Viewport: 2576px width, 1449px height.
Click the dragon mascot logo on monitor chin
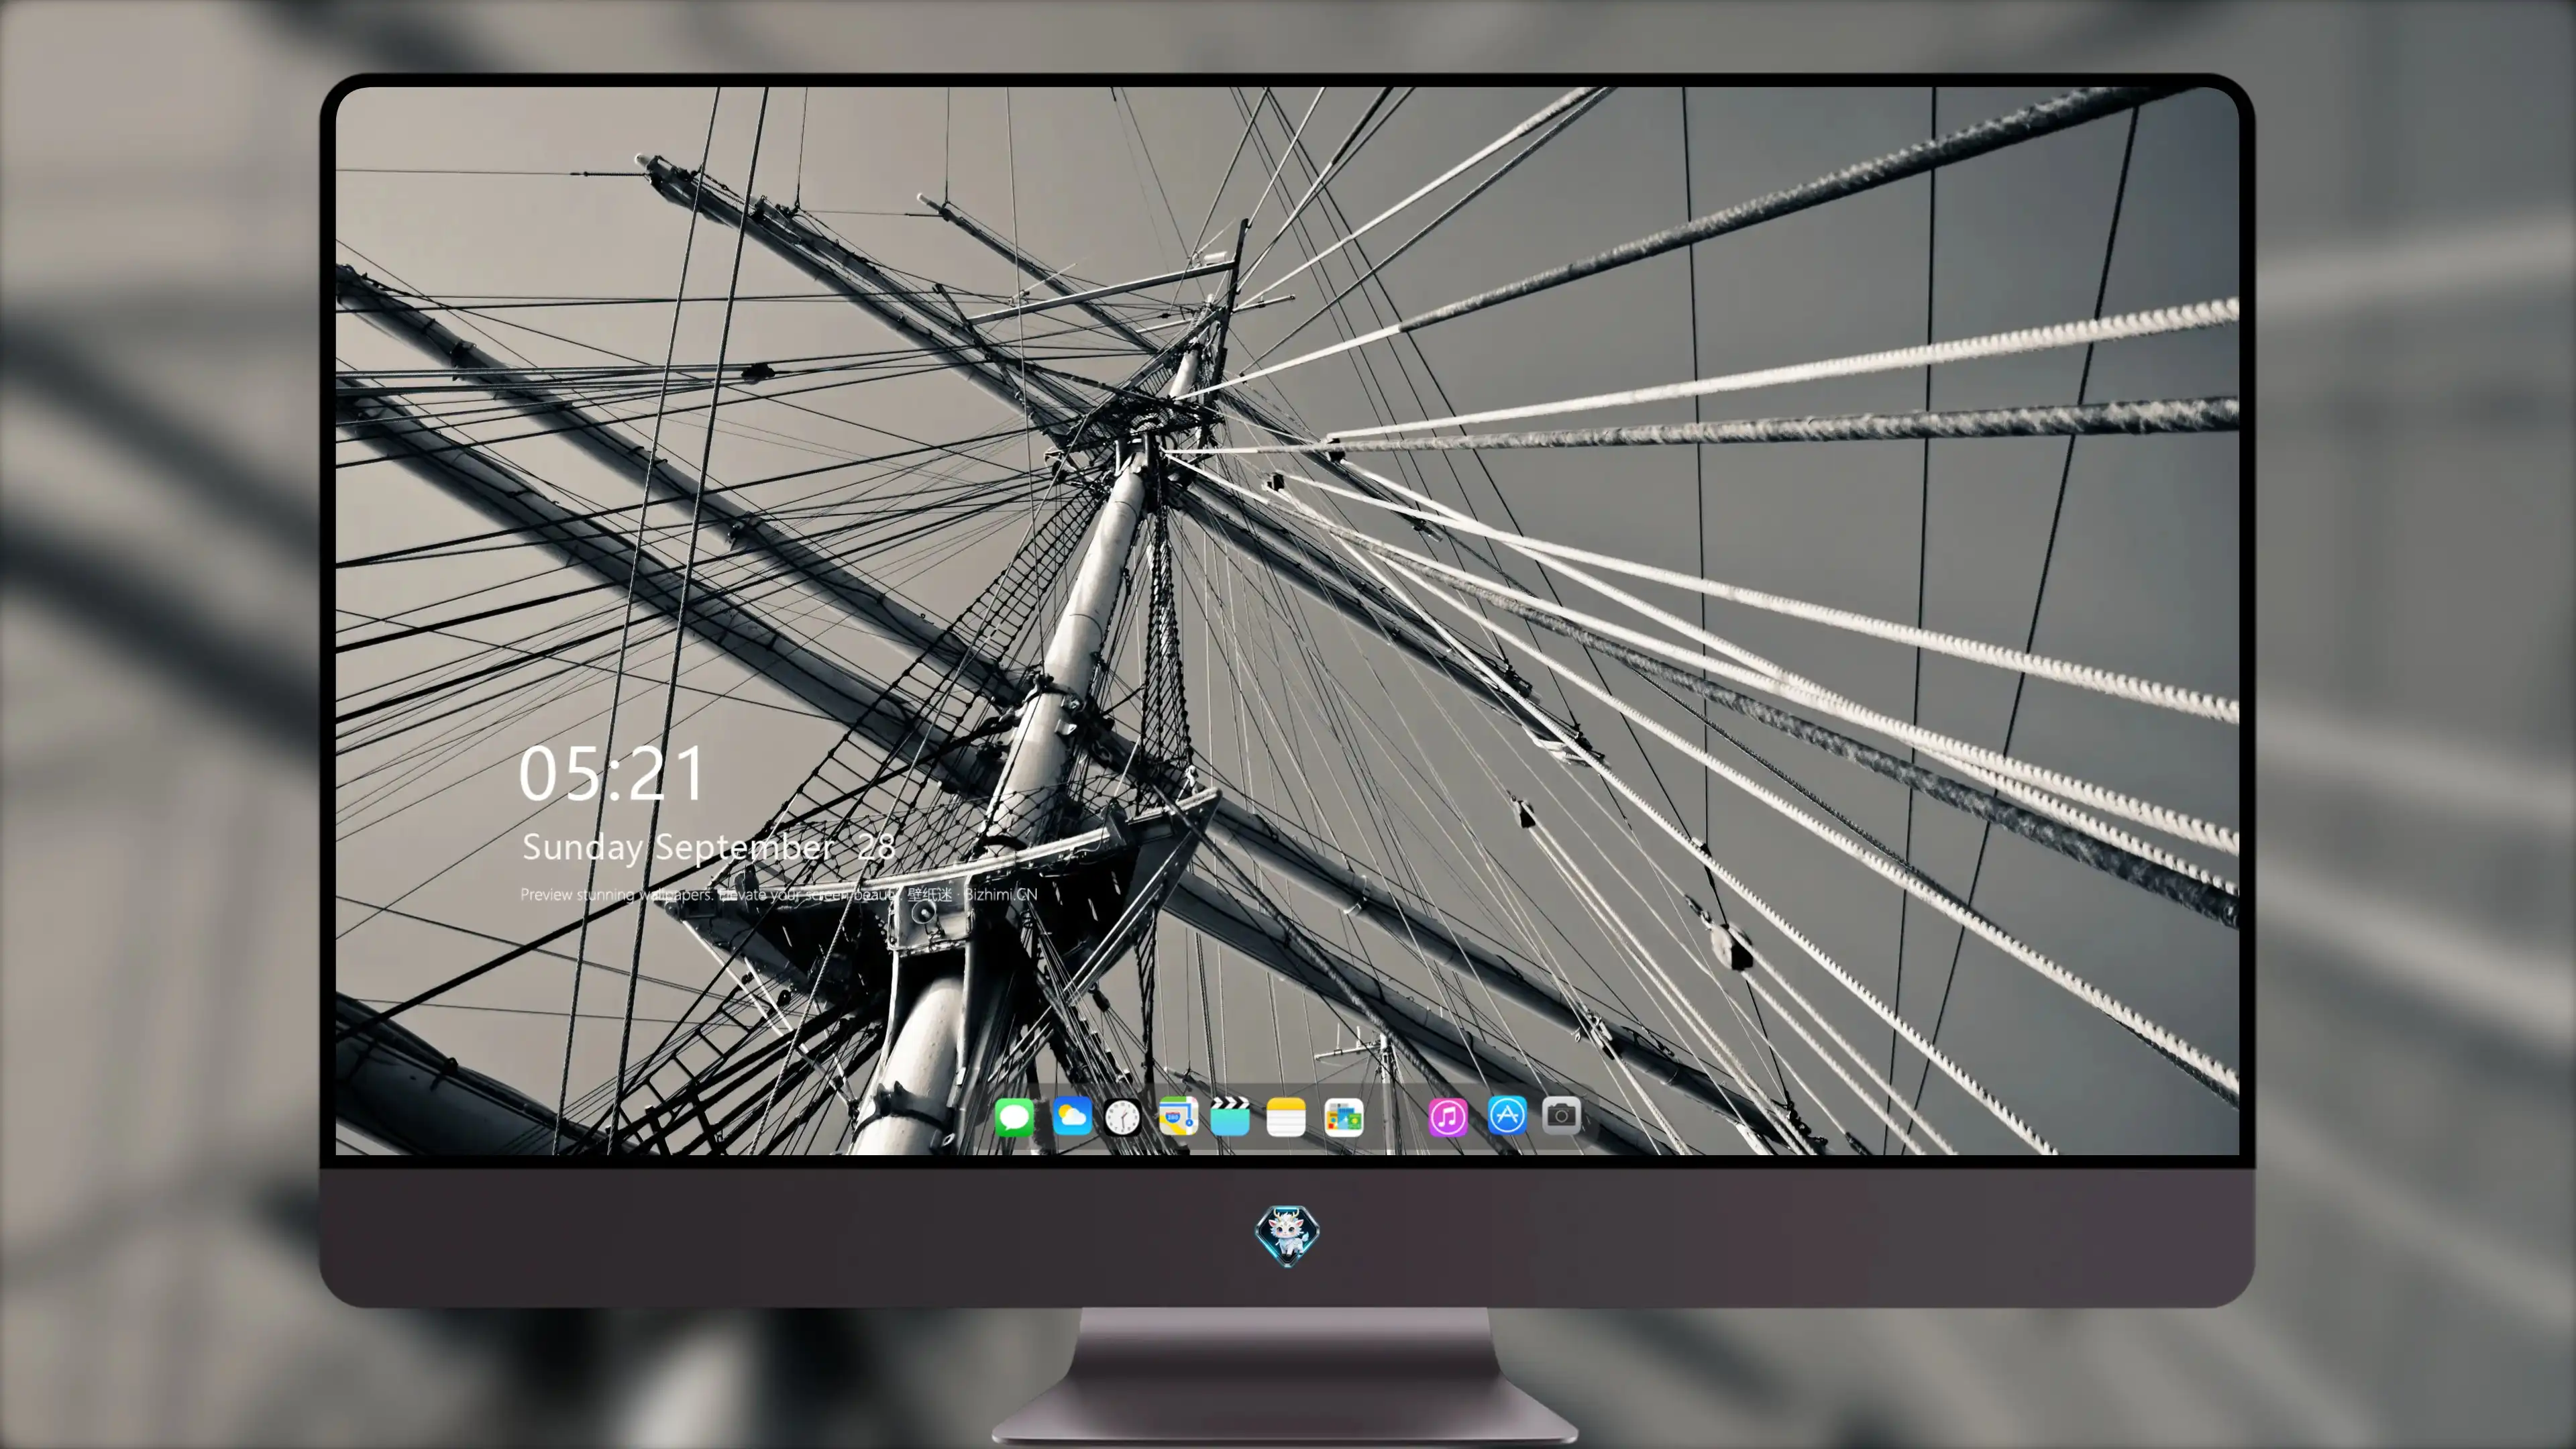1287,1236
